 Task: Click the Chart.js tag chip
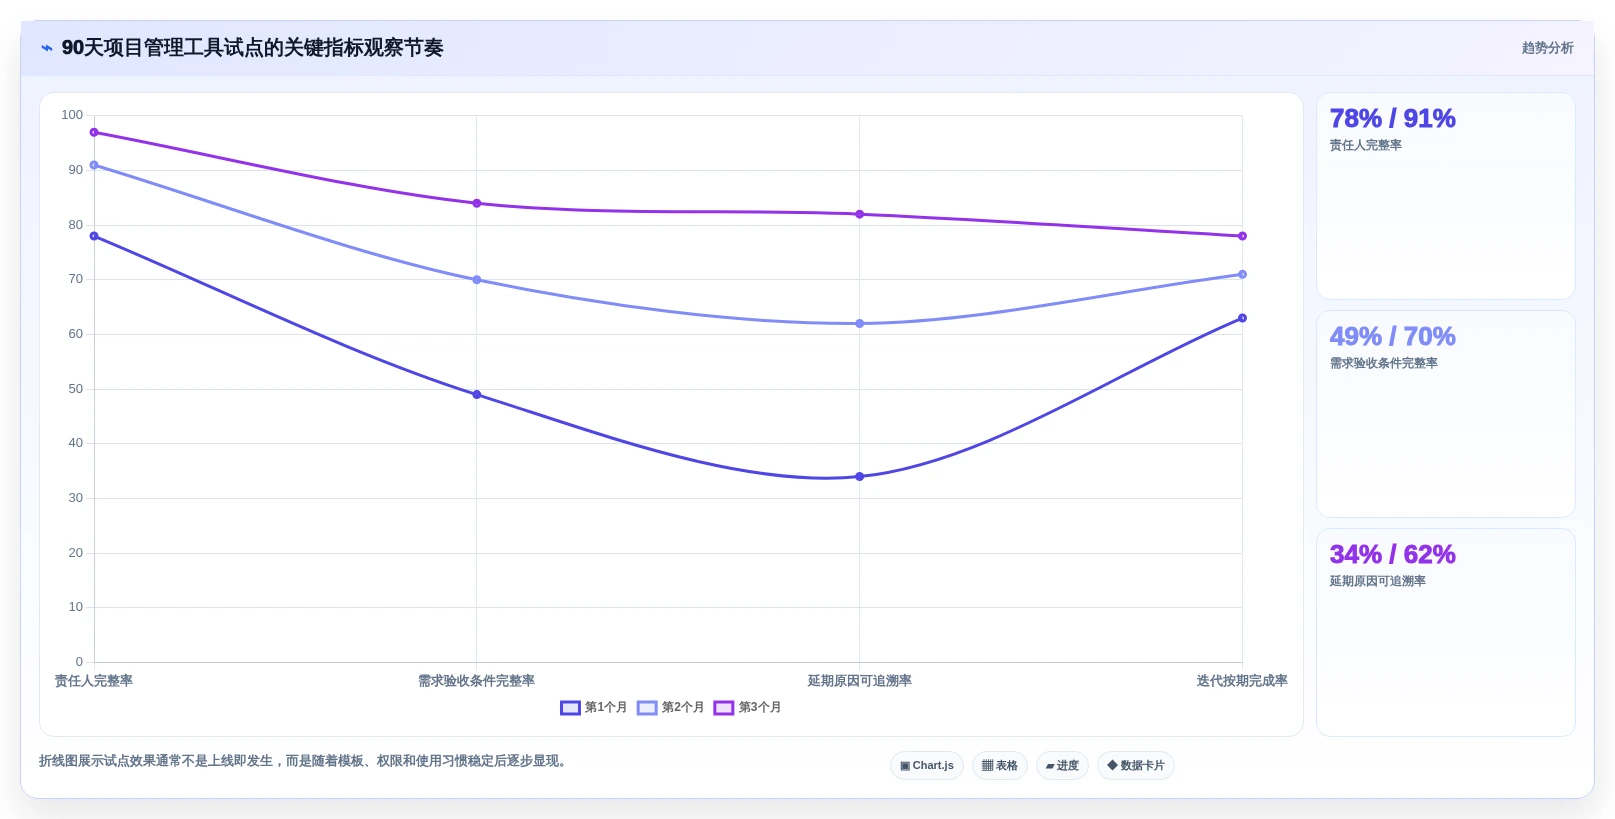pos(927,766)
